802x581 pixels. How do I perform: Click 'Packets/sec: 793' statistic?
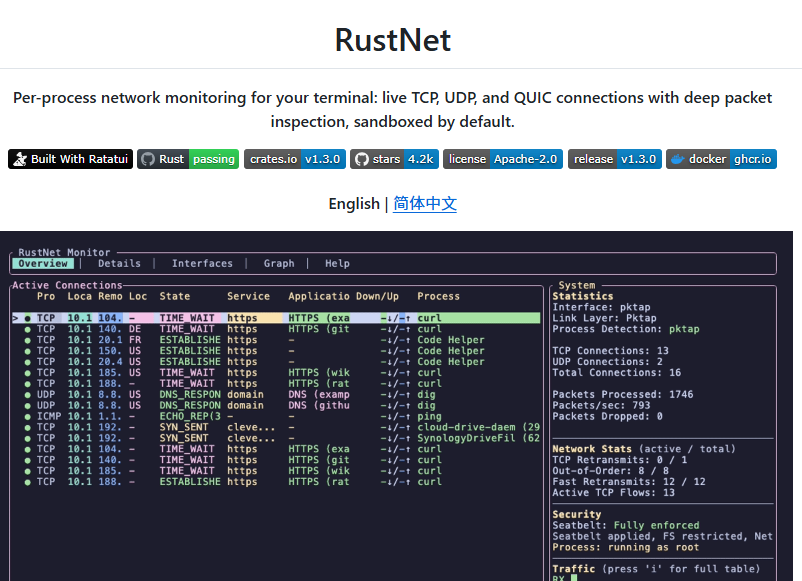(601, 405)
